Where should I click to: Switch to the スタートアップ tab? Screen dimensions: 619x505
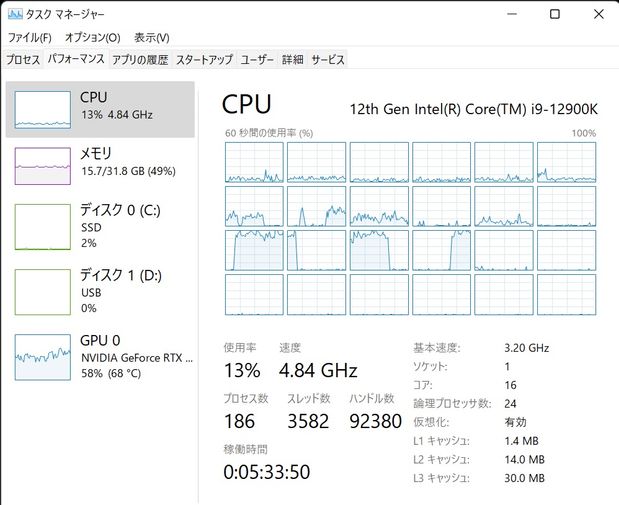pyautogui.click(x=204, y=60)
